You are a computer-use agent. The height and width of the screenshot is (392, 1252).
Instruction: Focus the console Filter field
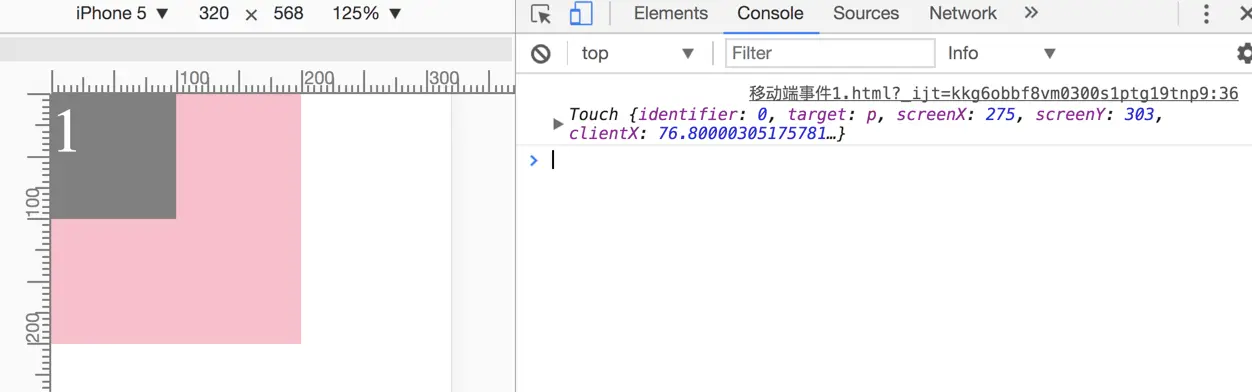click(x=830, y=53)
